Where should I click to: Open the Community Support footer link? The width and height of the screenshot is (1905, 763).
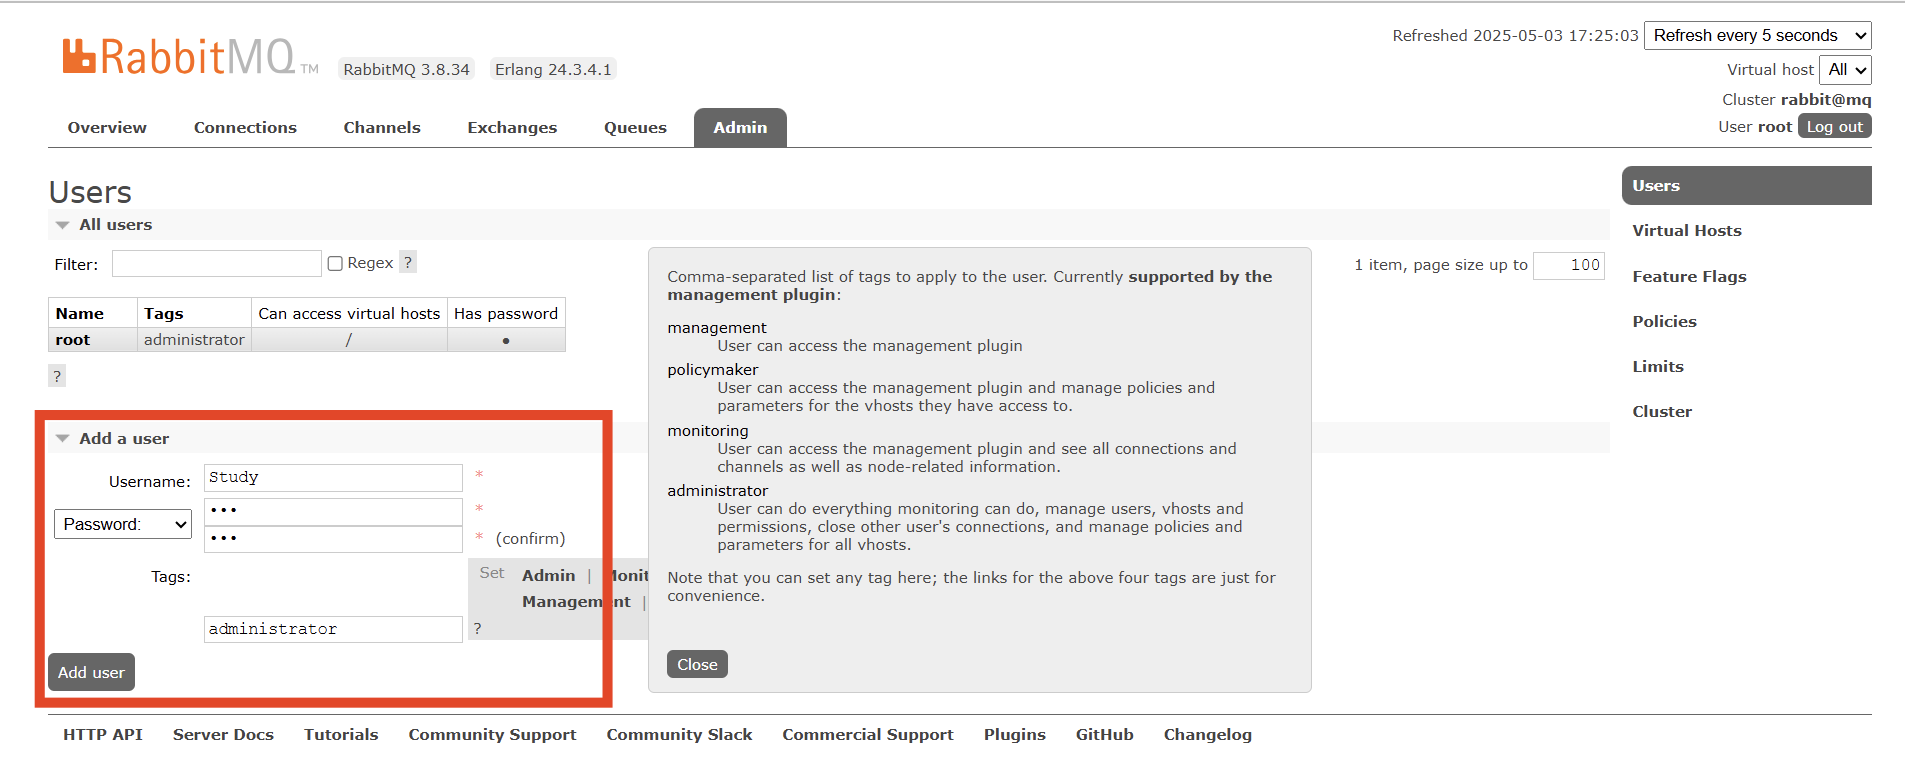click(492, 734)
